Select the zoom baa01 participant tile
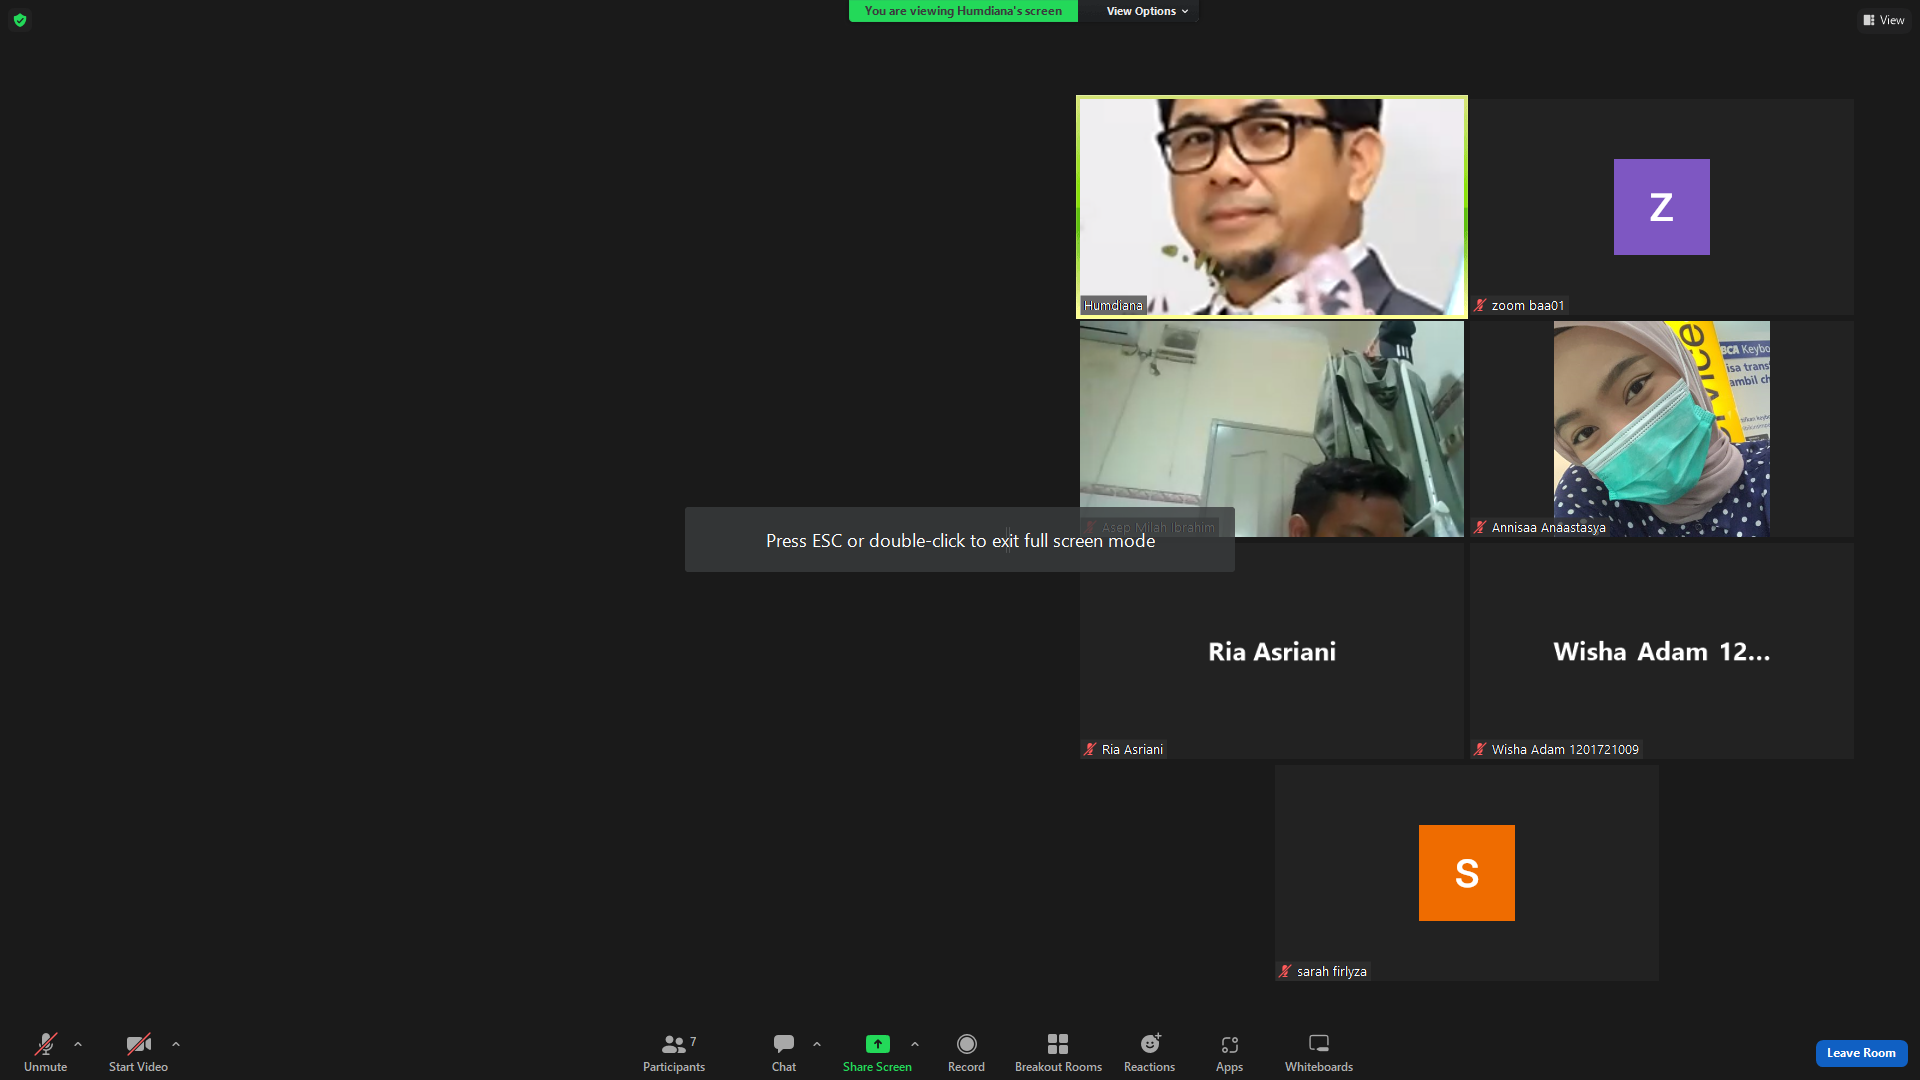Image resolution: width=1920 pixels, height=1080 pixels. (1661, 207)
